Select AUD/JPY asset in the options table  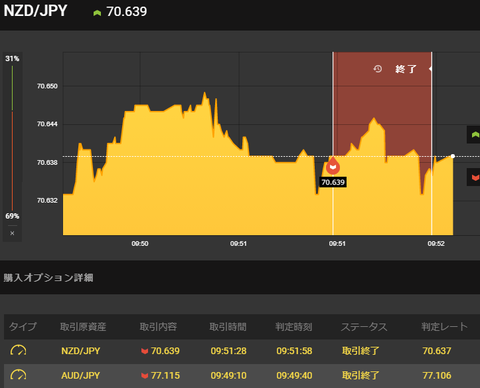[81, 376]
